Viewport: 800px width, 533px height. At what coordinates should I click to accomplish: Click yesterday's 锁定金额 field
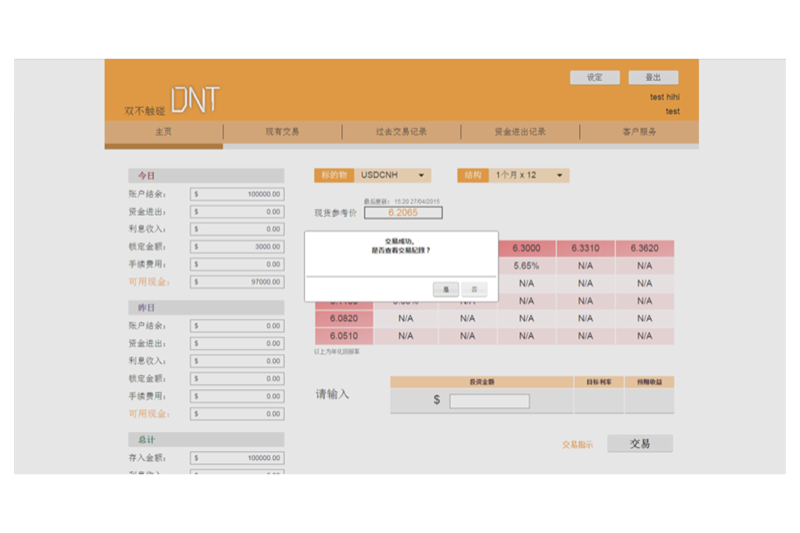tap(237, 379)
